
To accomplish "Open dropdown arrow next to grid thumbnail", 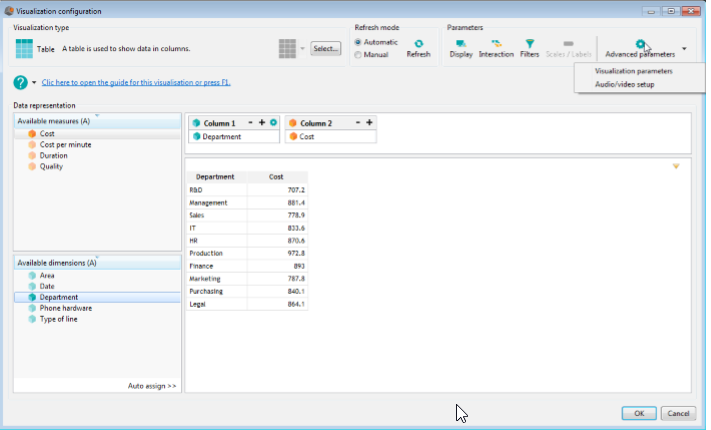I will [302, 49].
